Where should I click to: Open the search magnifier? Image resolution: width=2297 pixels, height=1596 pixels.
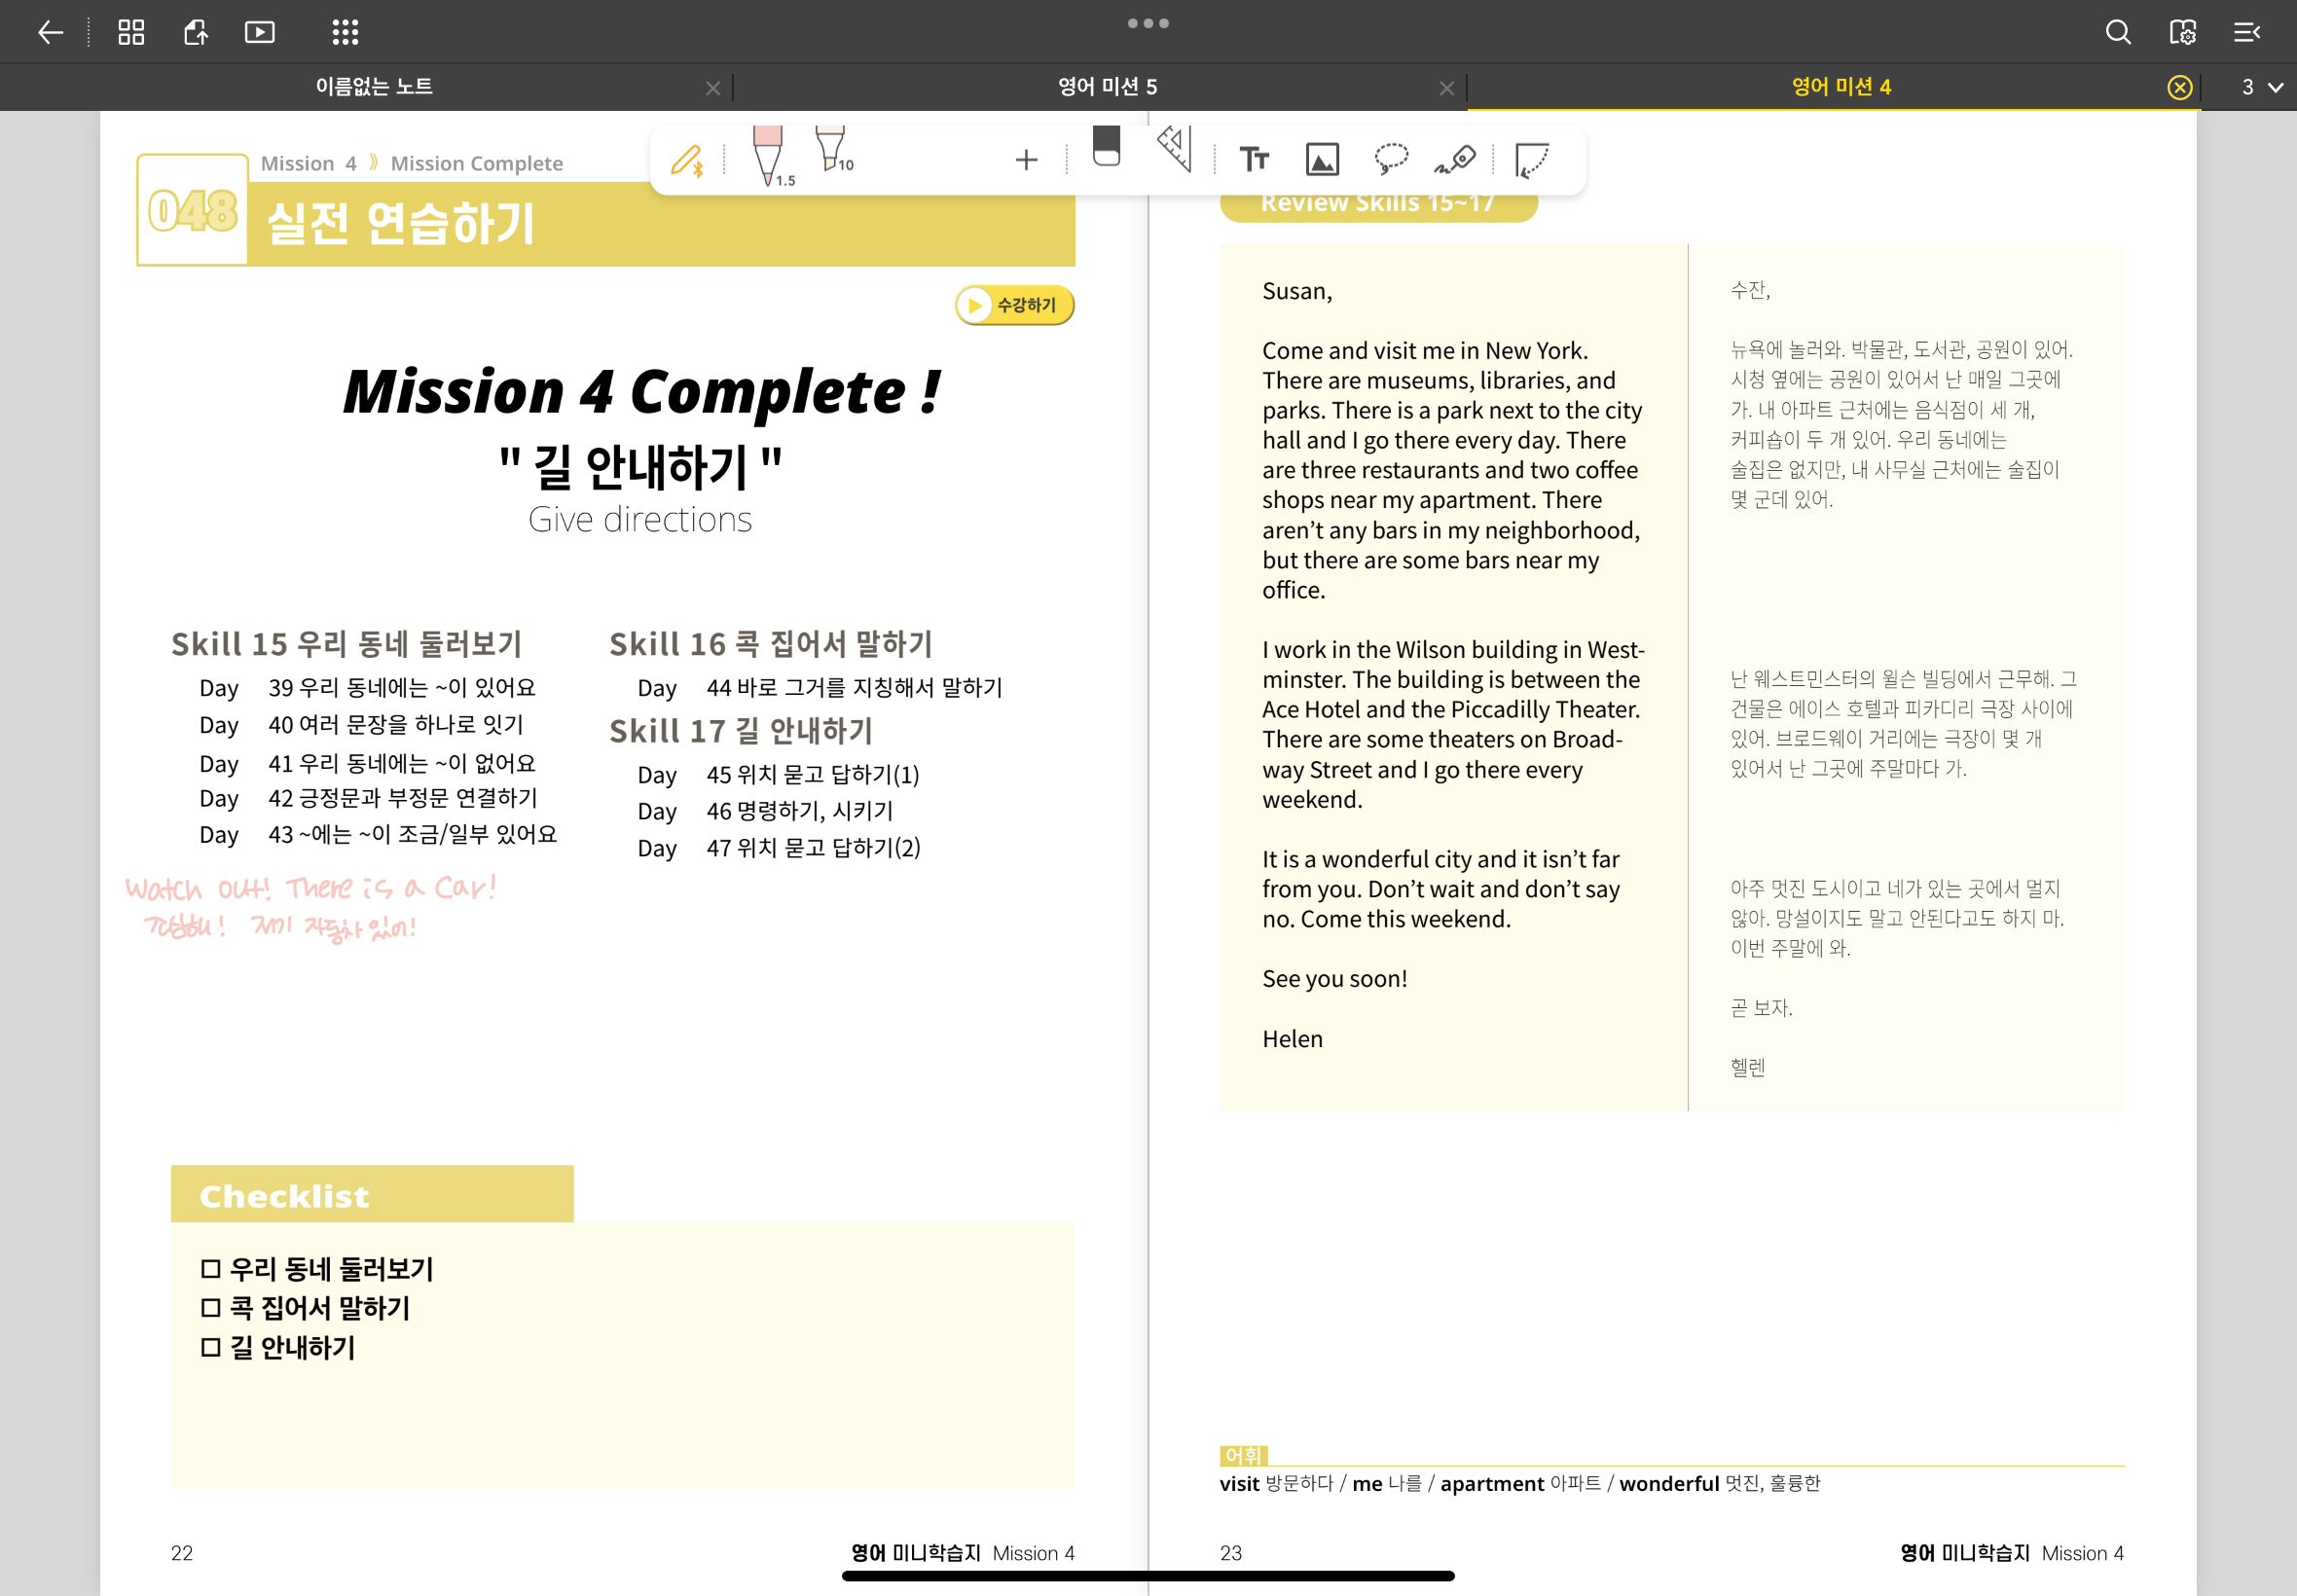[2117, 32]
